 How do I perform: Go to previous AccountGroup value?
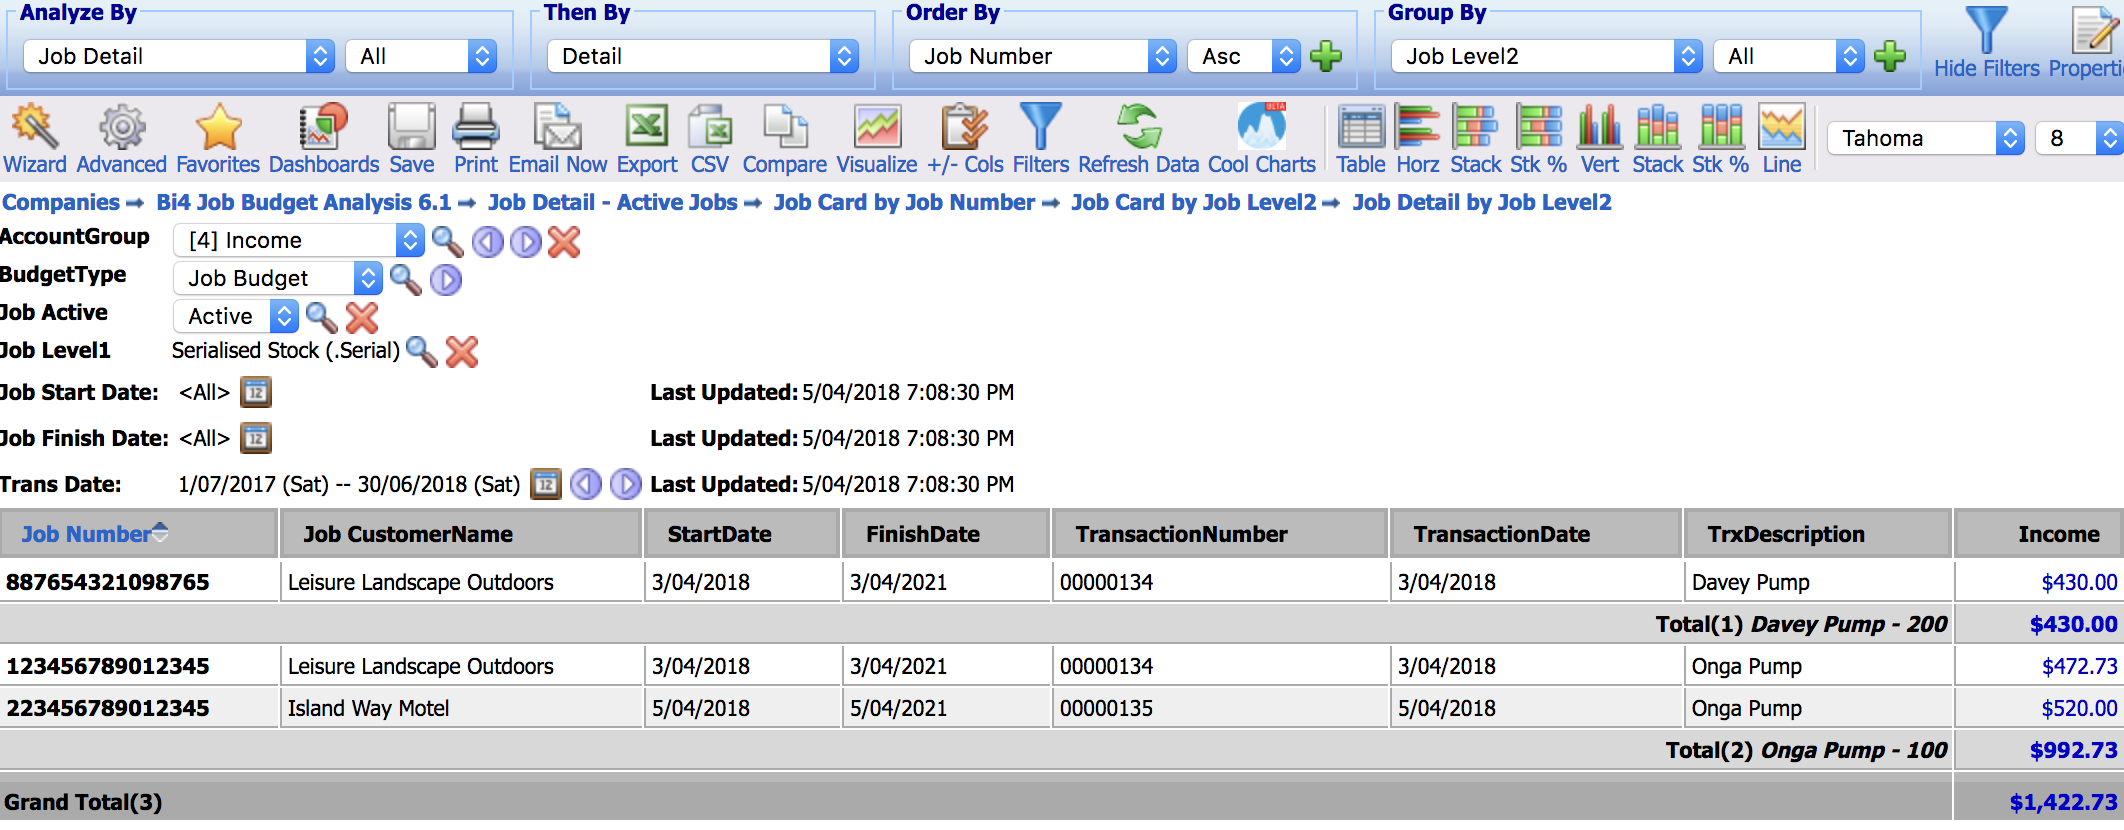click(x=488, y=241)
